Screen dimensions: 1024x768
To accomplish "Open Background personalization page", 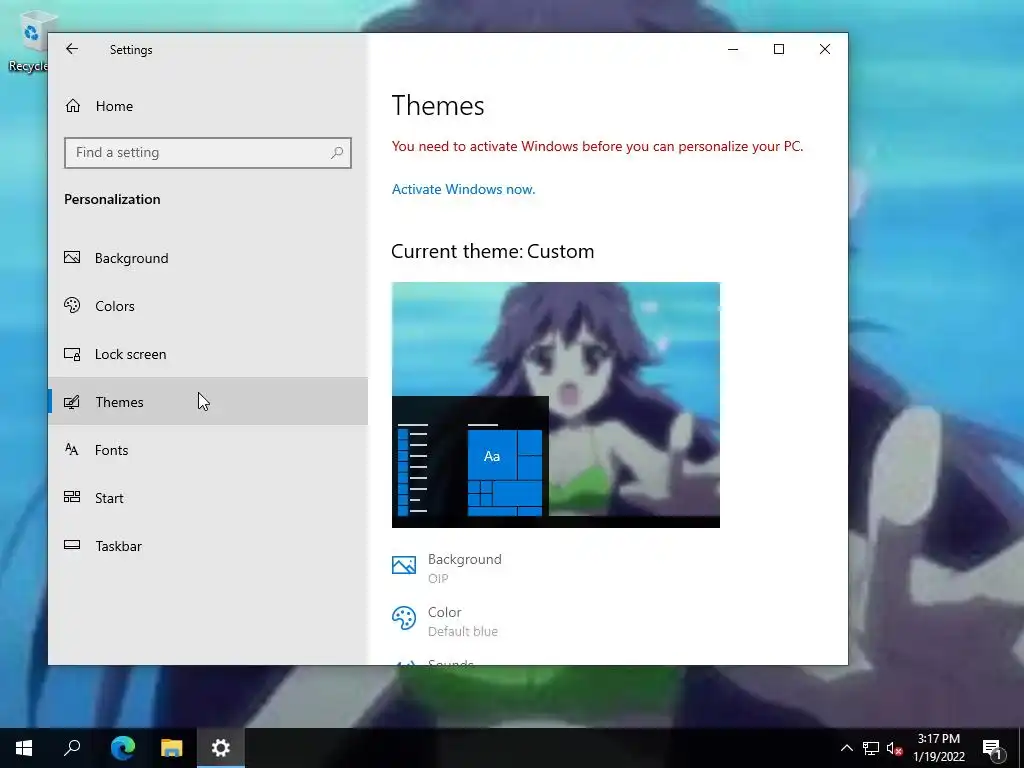I will point(208,258).
